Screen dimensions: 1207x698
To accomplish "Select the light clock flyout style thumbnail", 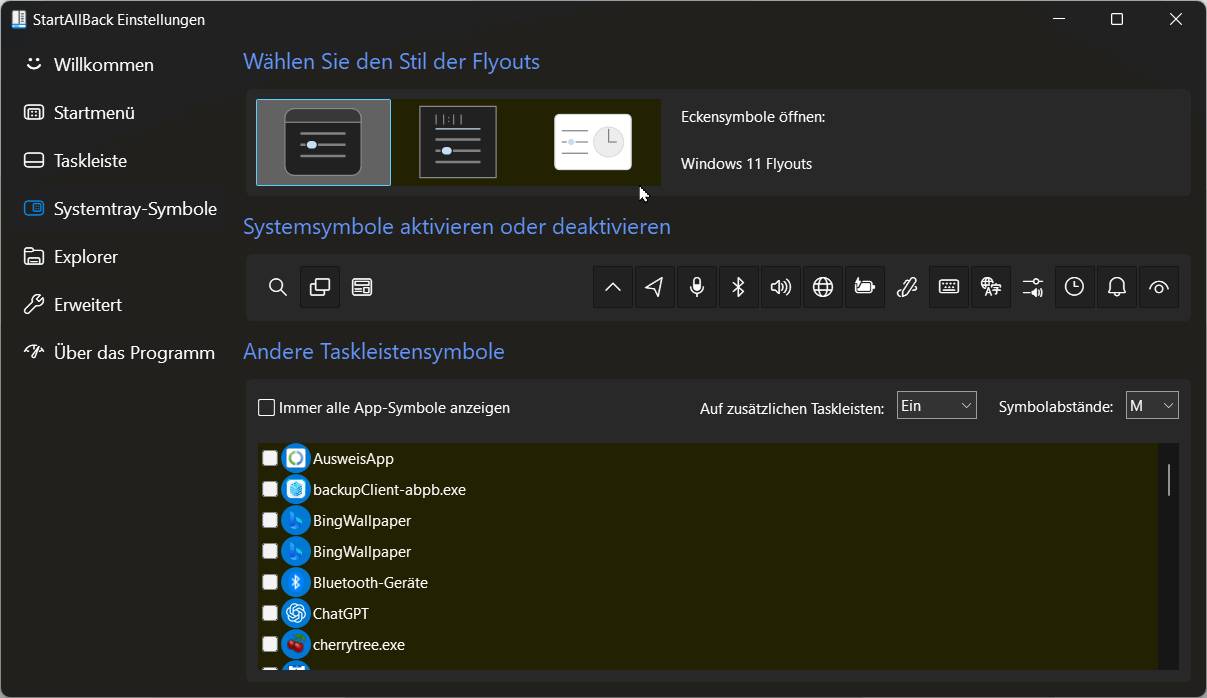I will tap(593, 142).
